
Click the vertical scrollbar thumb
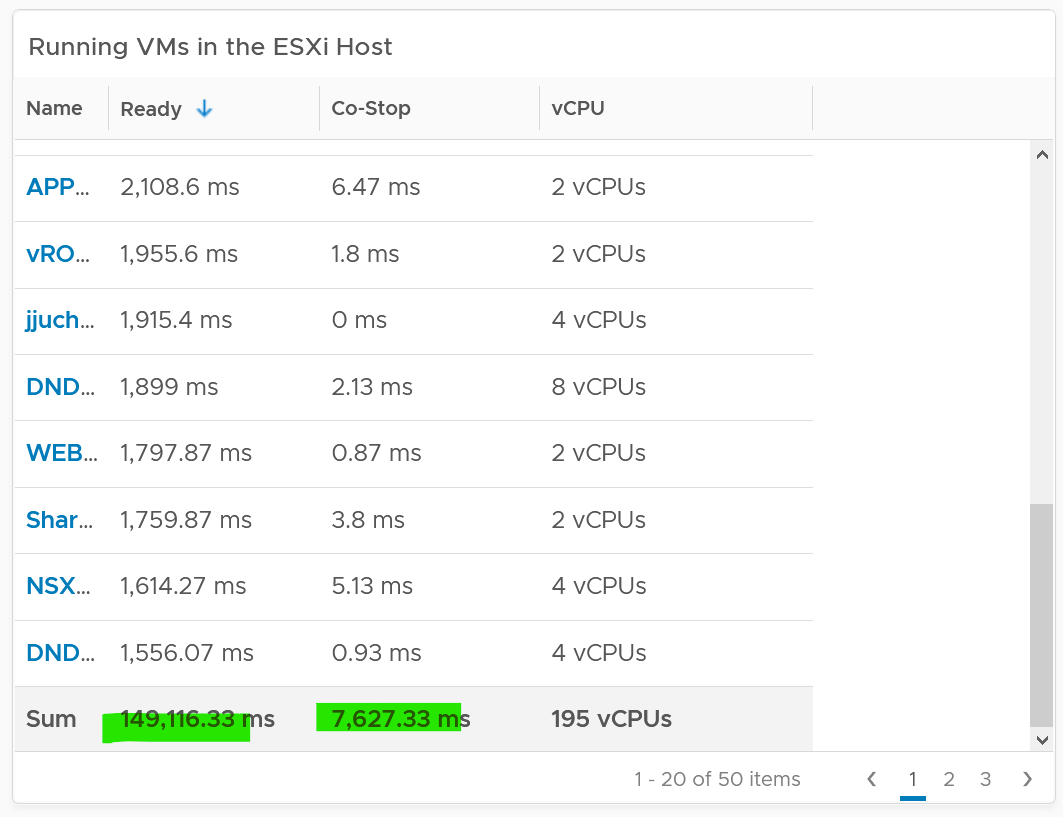(1041, 615)
